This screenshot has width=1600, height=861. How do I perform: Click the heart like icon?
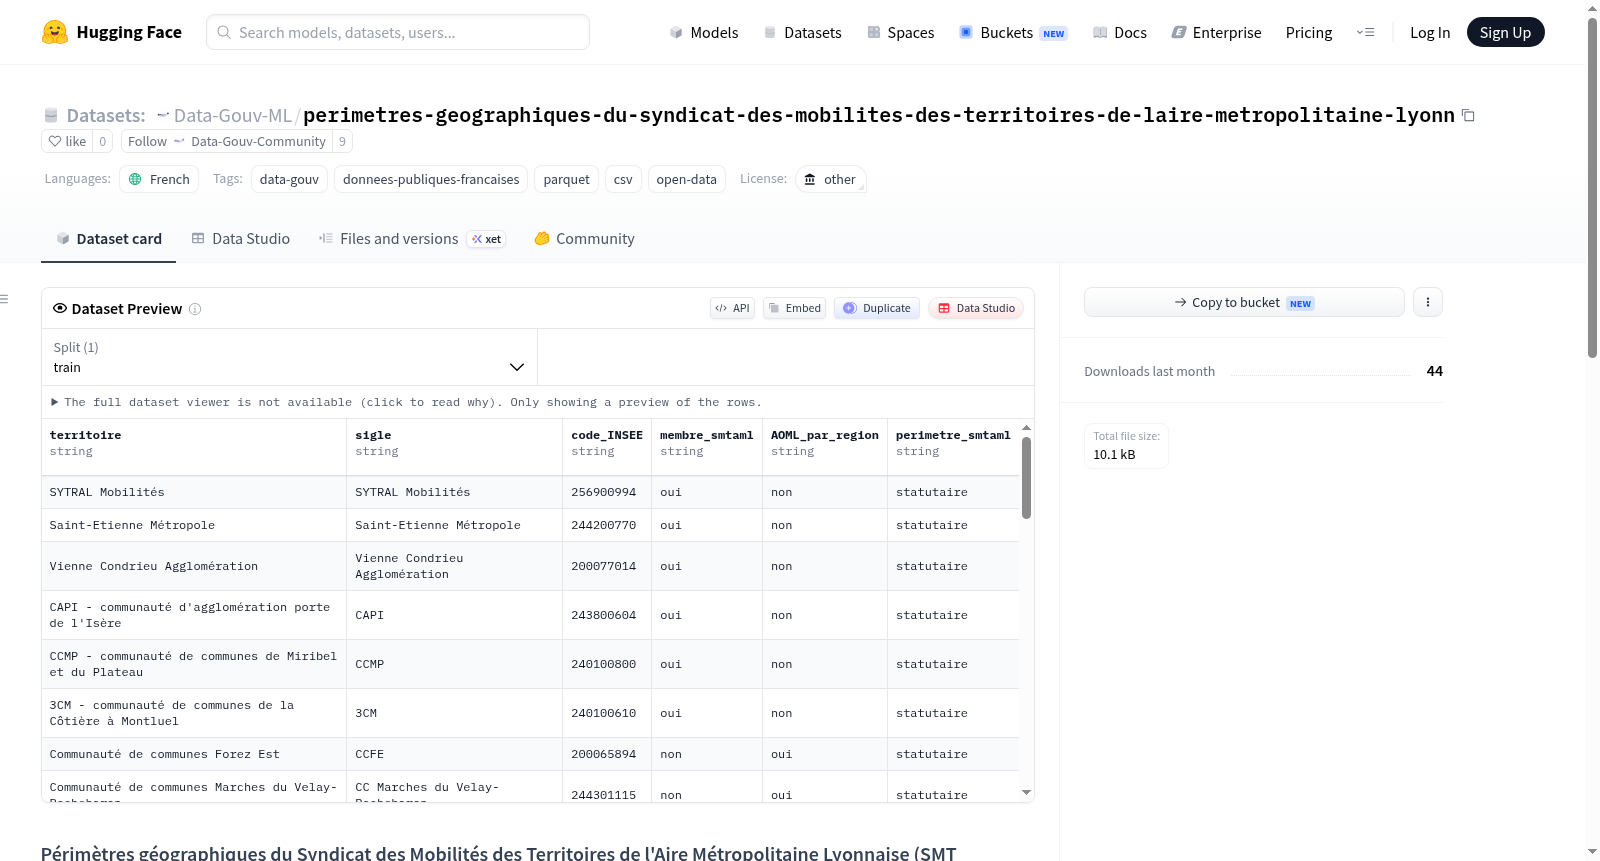click(55, 141)
